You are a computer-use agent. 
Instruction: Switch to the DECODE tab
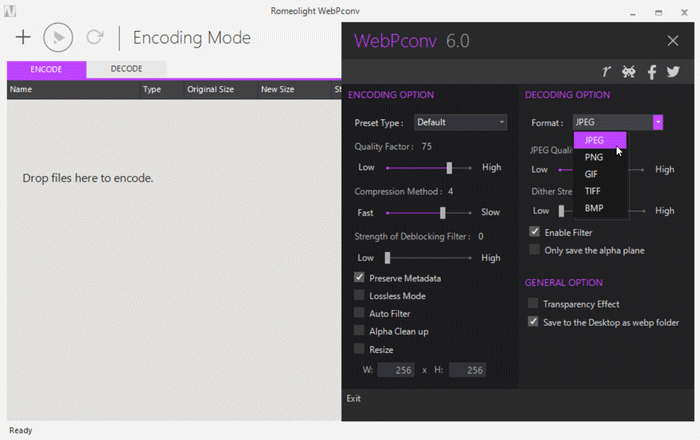[126, 69]
